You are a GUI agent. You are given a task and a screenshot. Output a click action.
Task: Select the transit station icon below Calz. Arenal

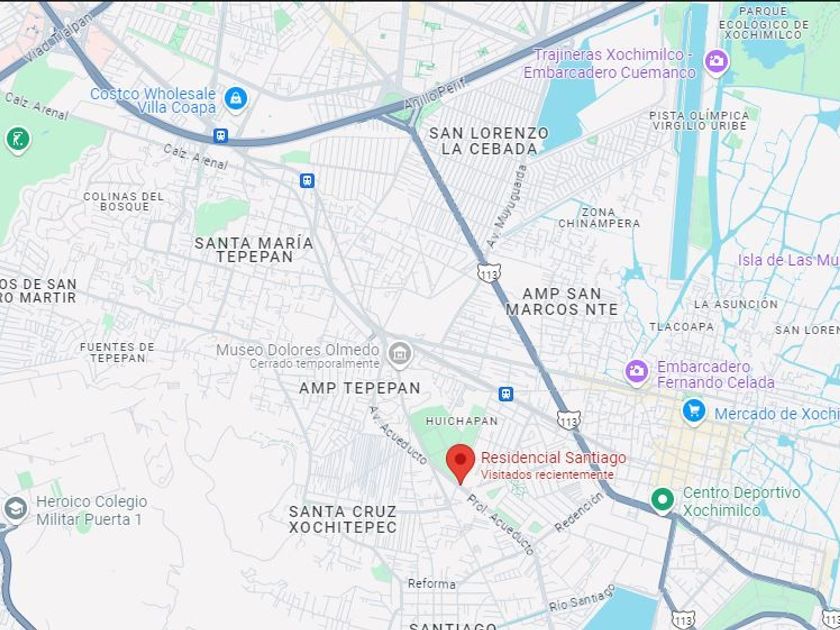307,181
